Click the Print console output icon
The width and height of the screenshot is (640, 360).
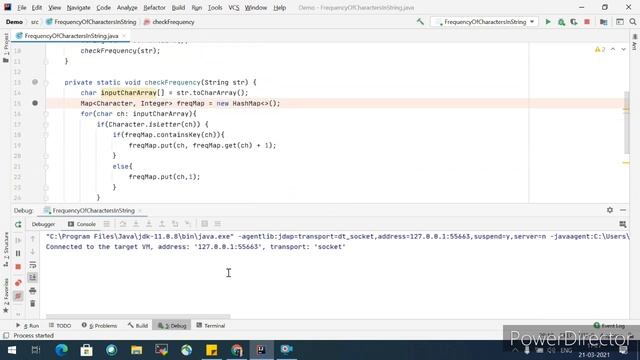33,291
